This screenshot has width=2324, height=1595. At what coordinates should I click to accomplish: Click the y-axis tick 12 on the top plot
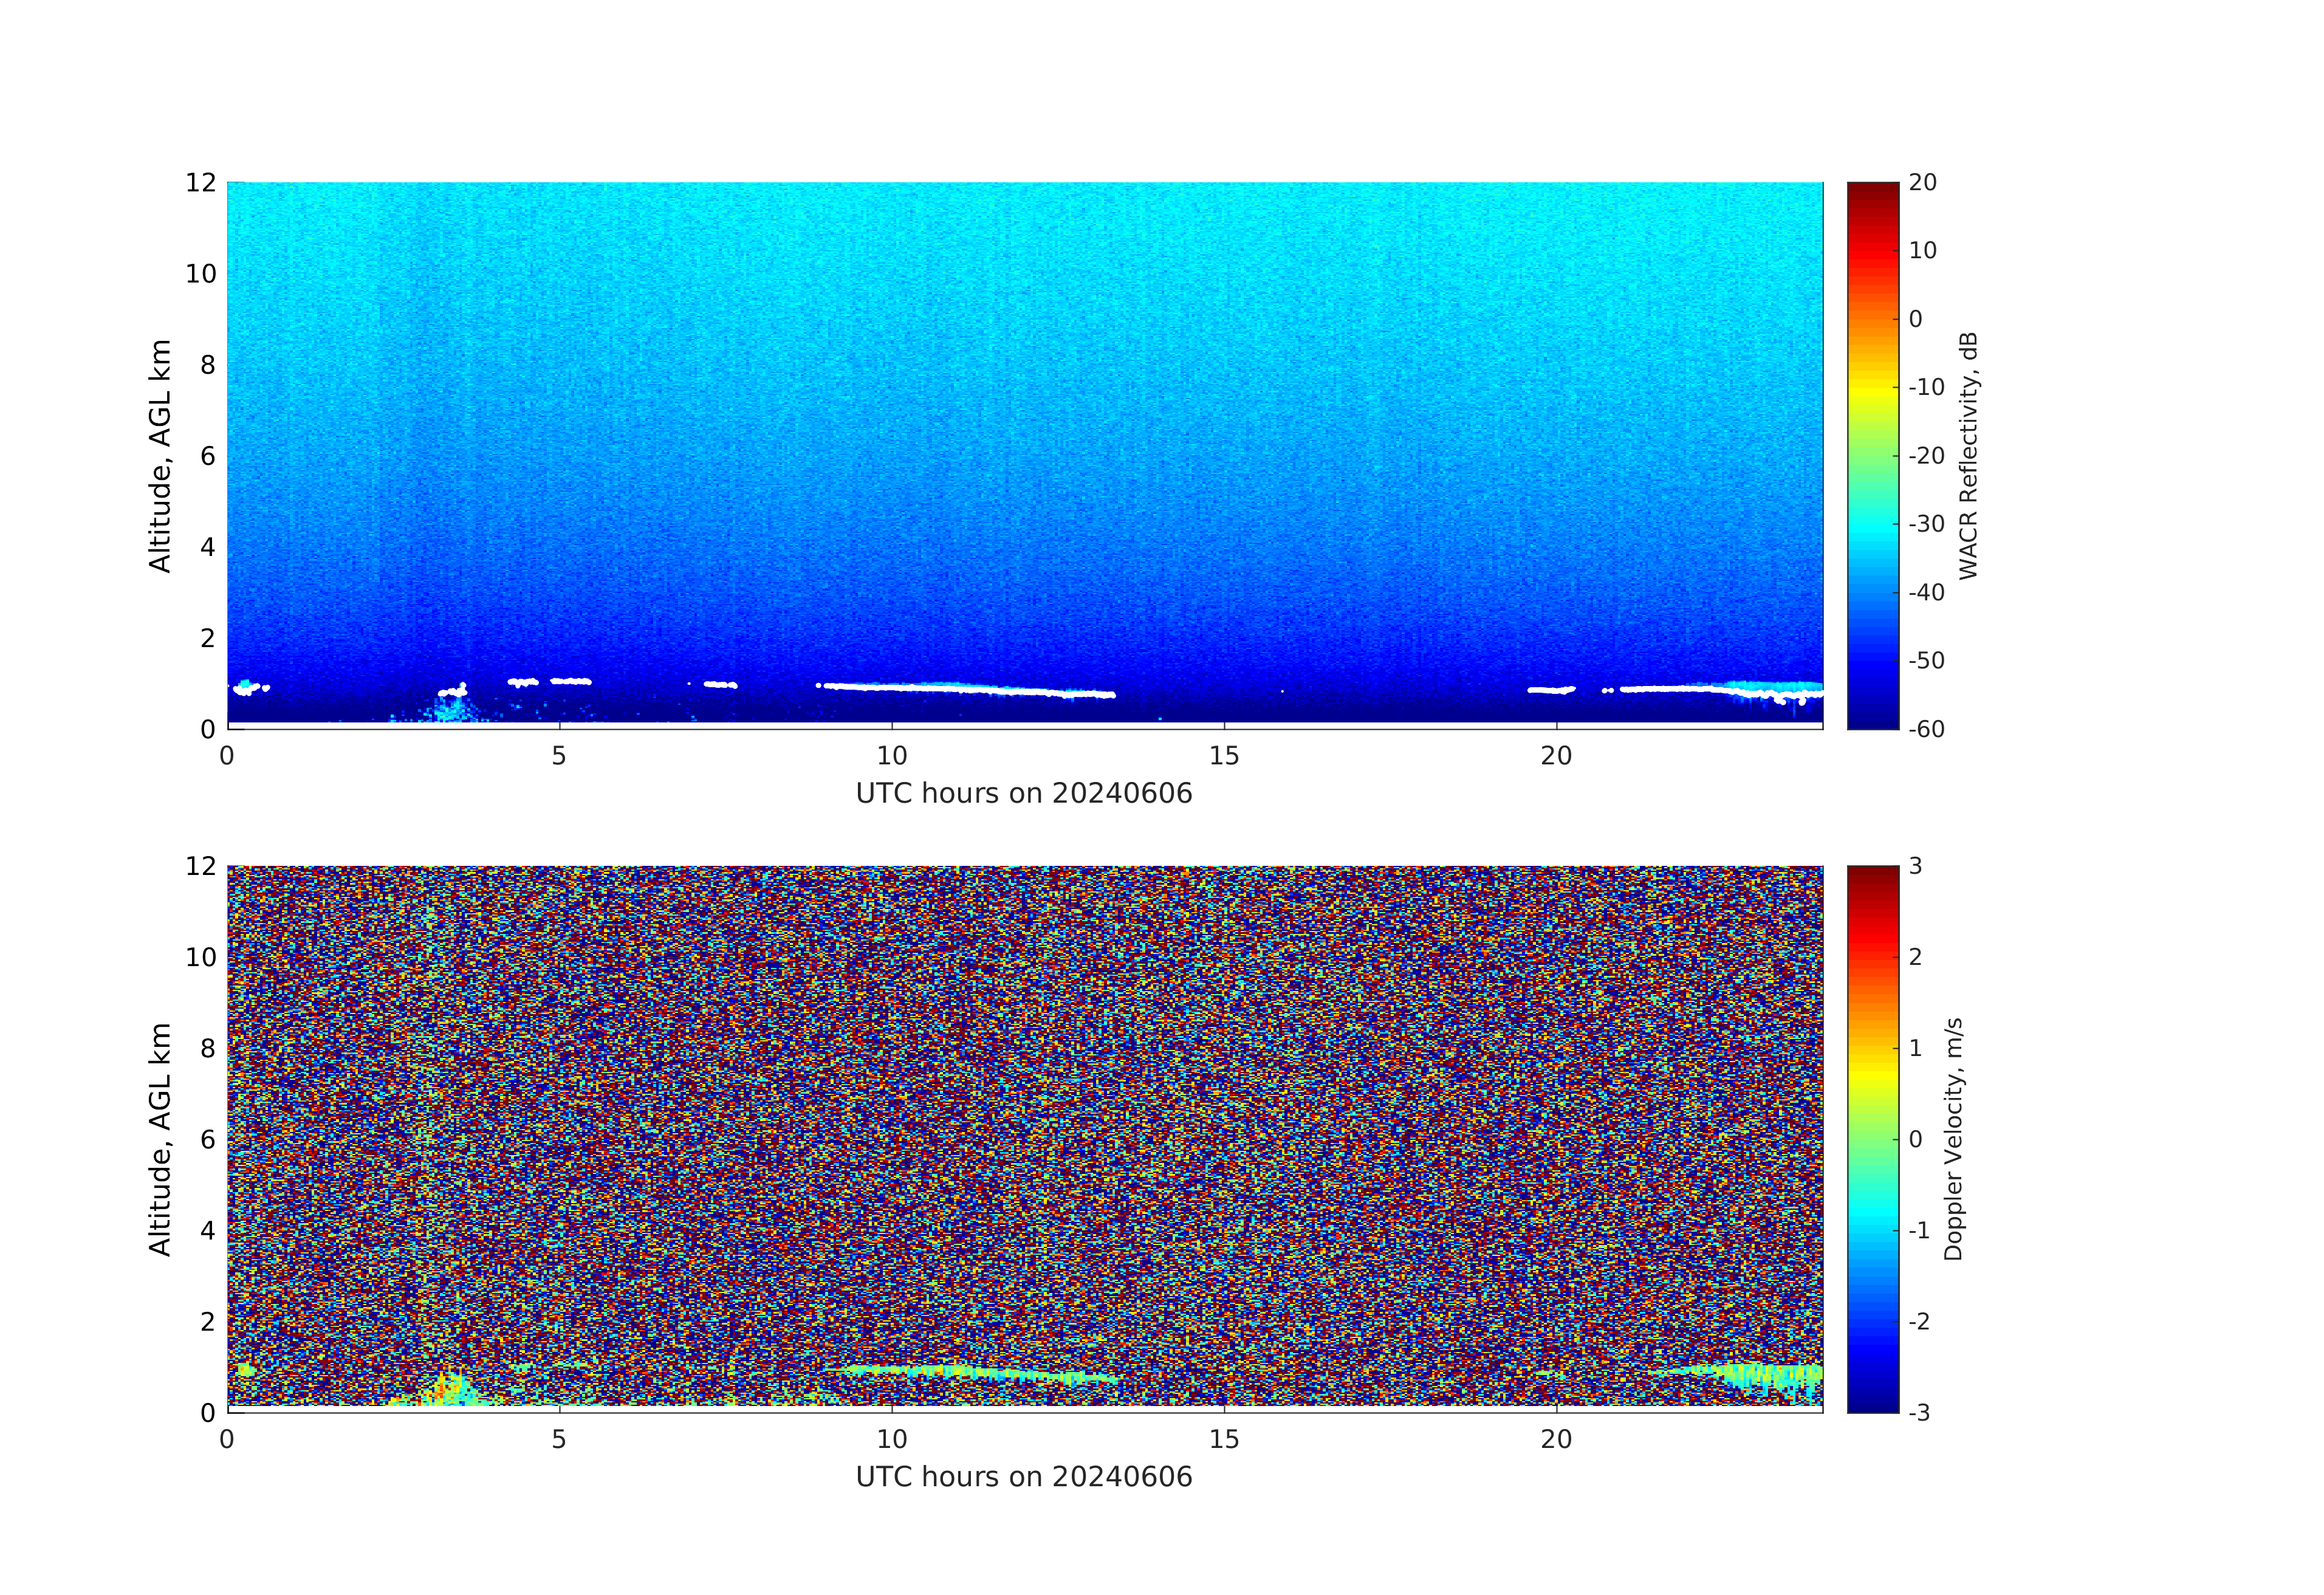pyautogui.click(x=200, y=183)
